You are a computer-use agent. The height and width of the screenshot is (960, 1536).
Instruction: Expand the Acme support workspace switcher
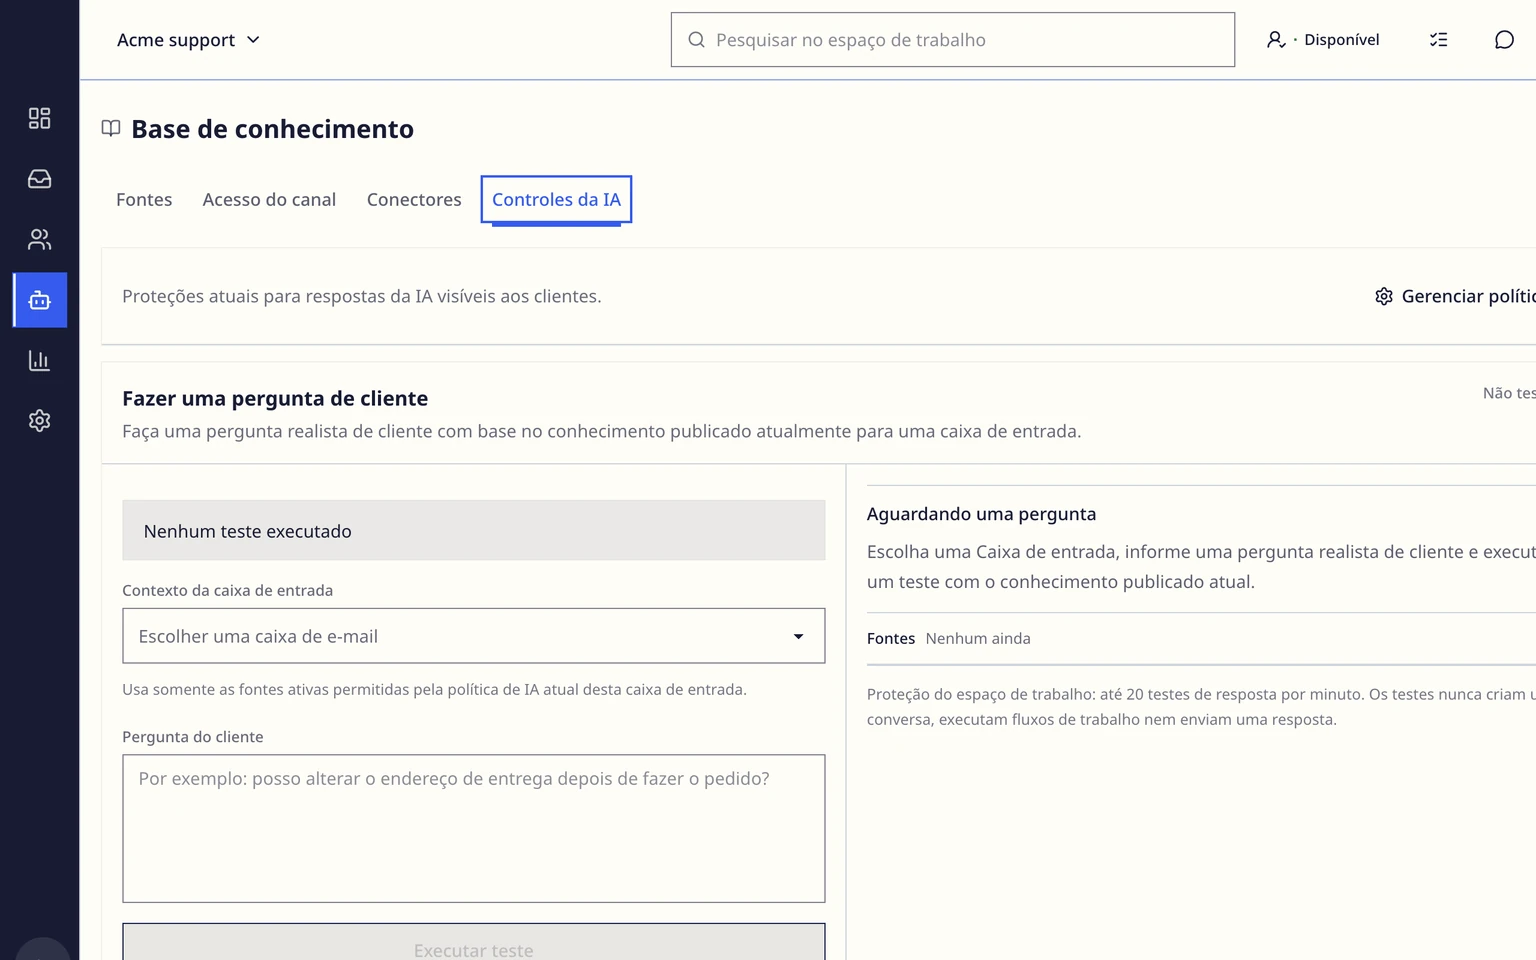point(188,40)
